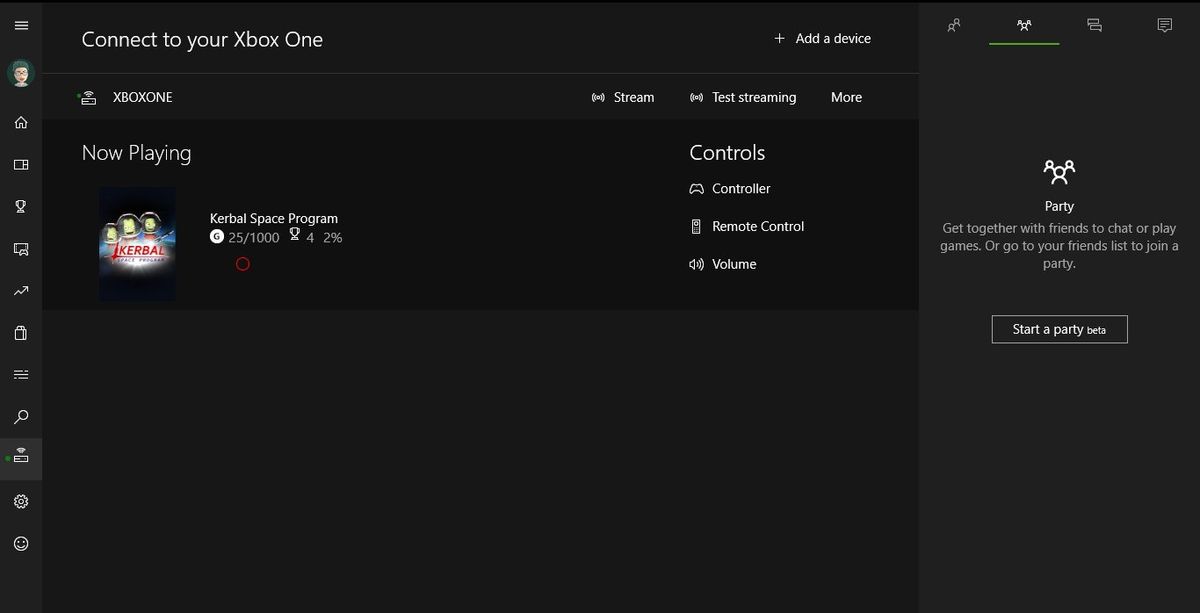The image size is (1200, 613).
Task: Switch to the Messages tab
Action: click(1164, 25)
